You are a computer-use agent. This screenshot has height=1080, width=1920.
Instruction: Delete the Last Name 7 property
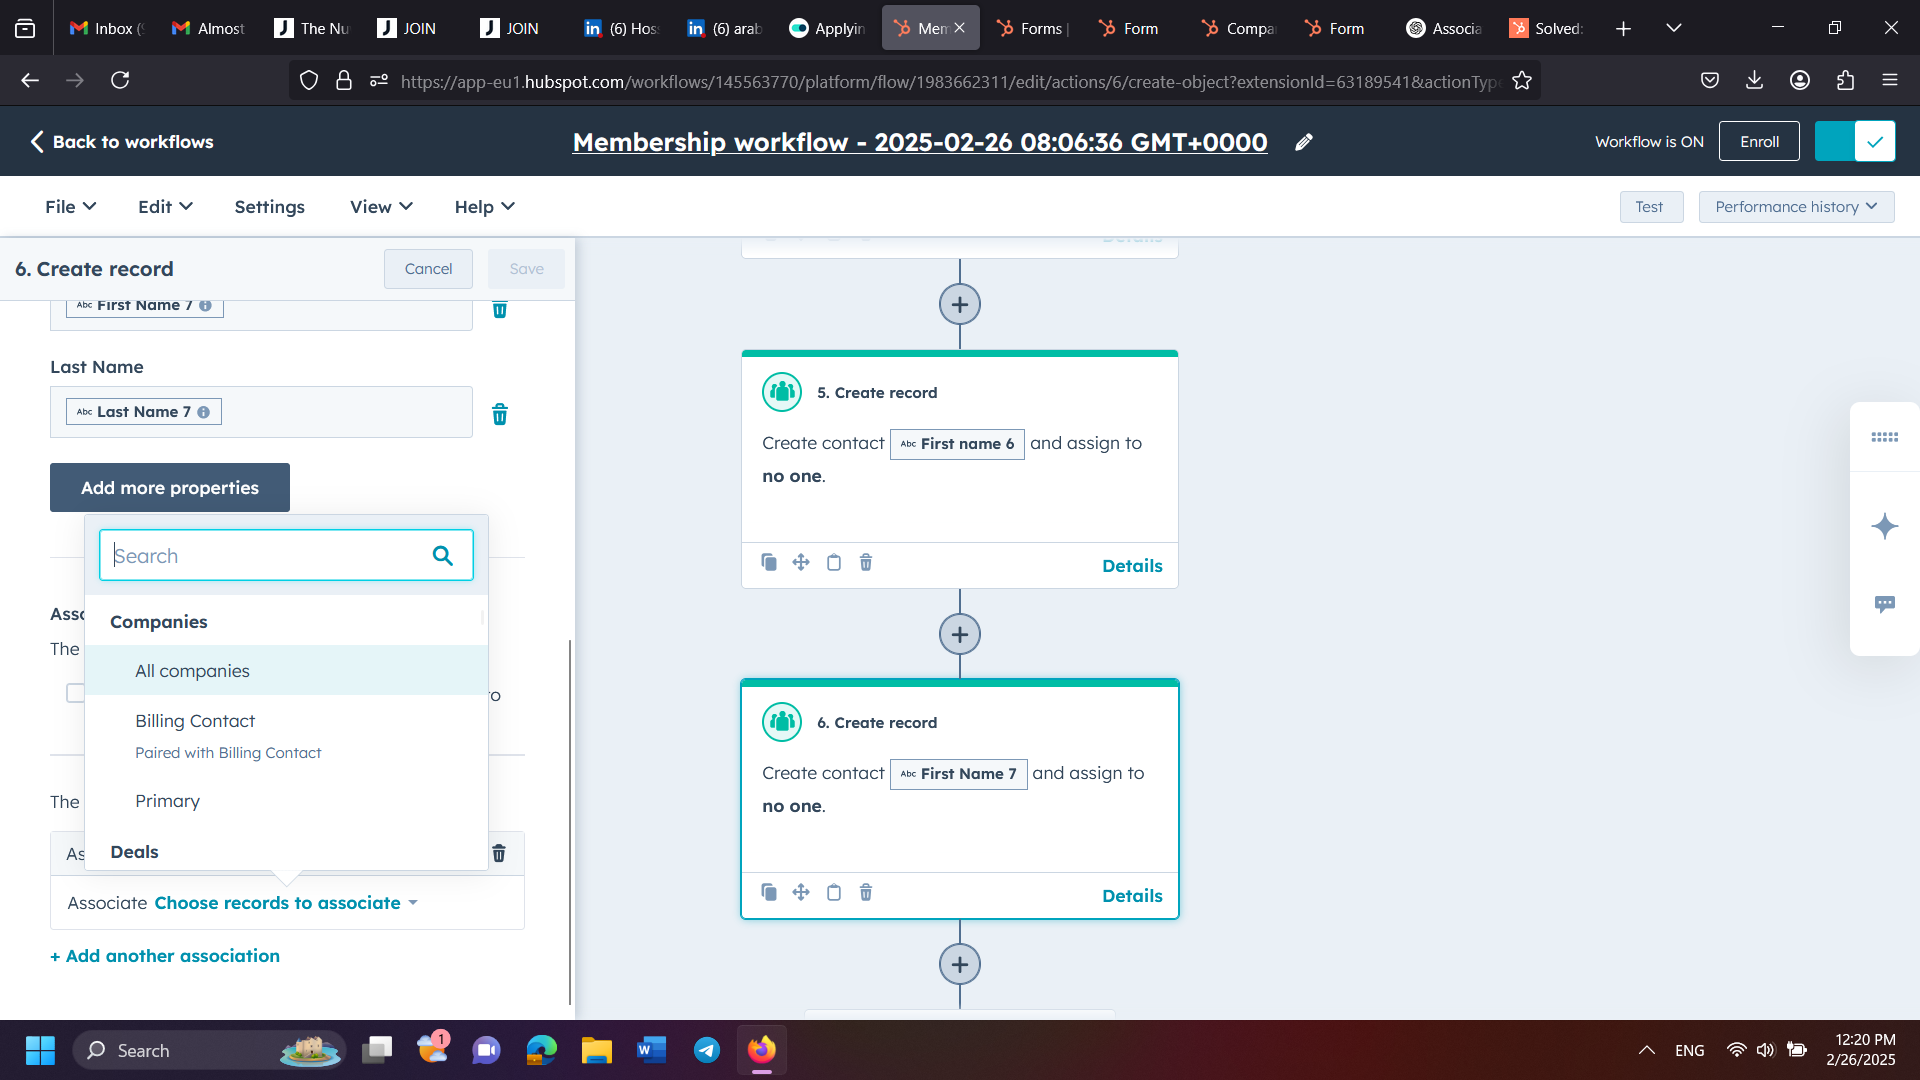click(x=500, y=414)
